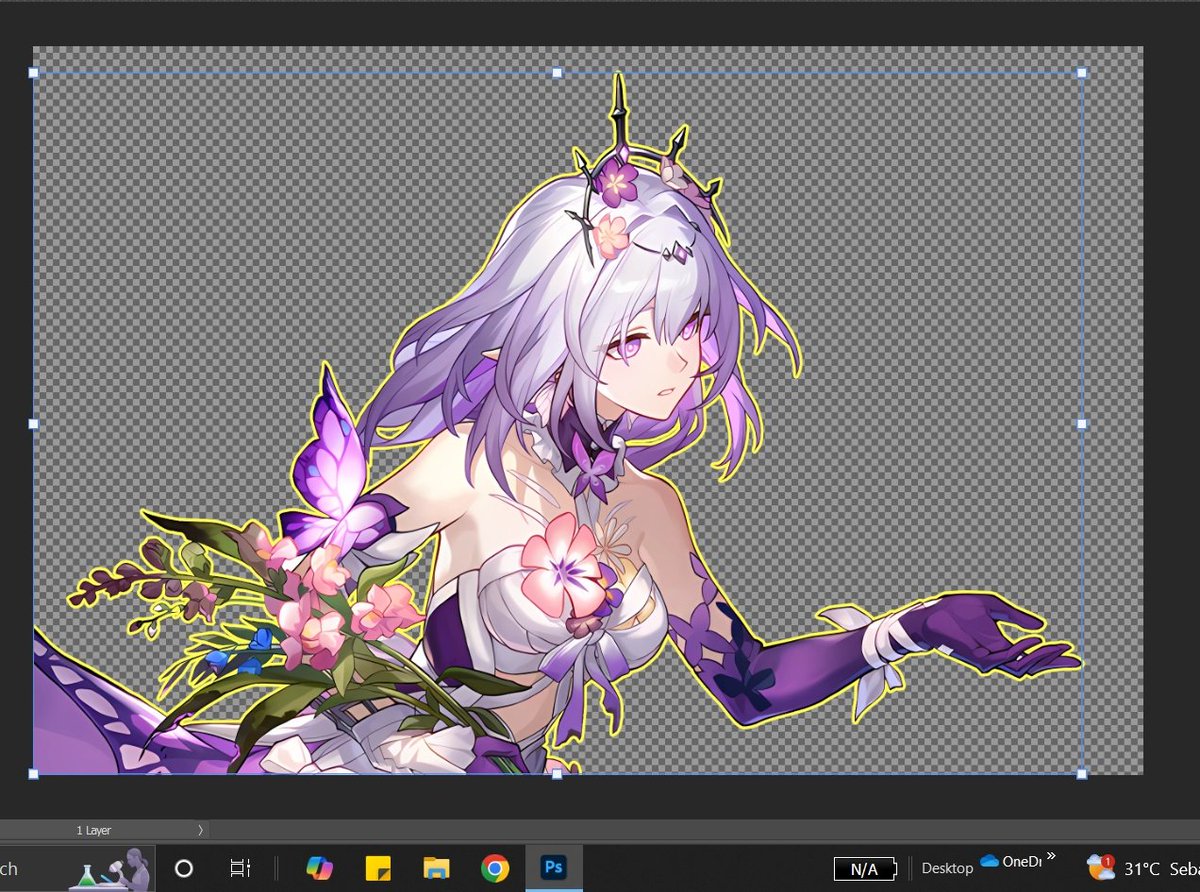Expand the taskbar toolbar overflow chevron
The image size is (1200, 892).
click(1051, 856)
